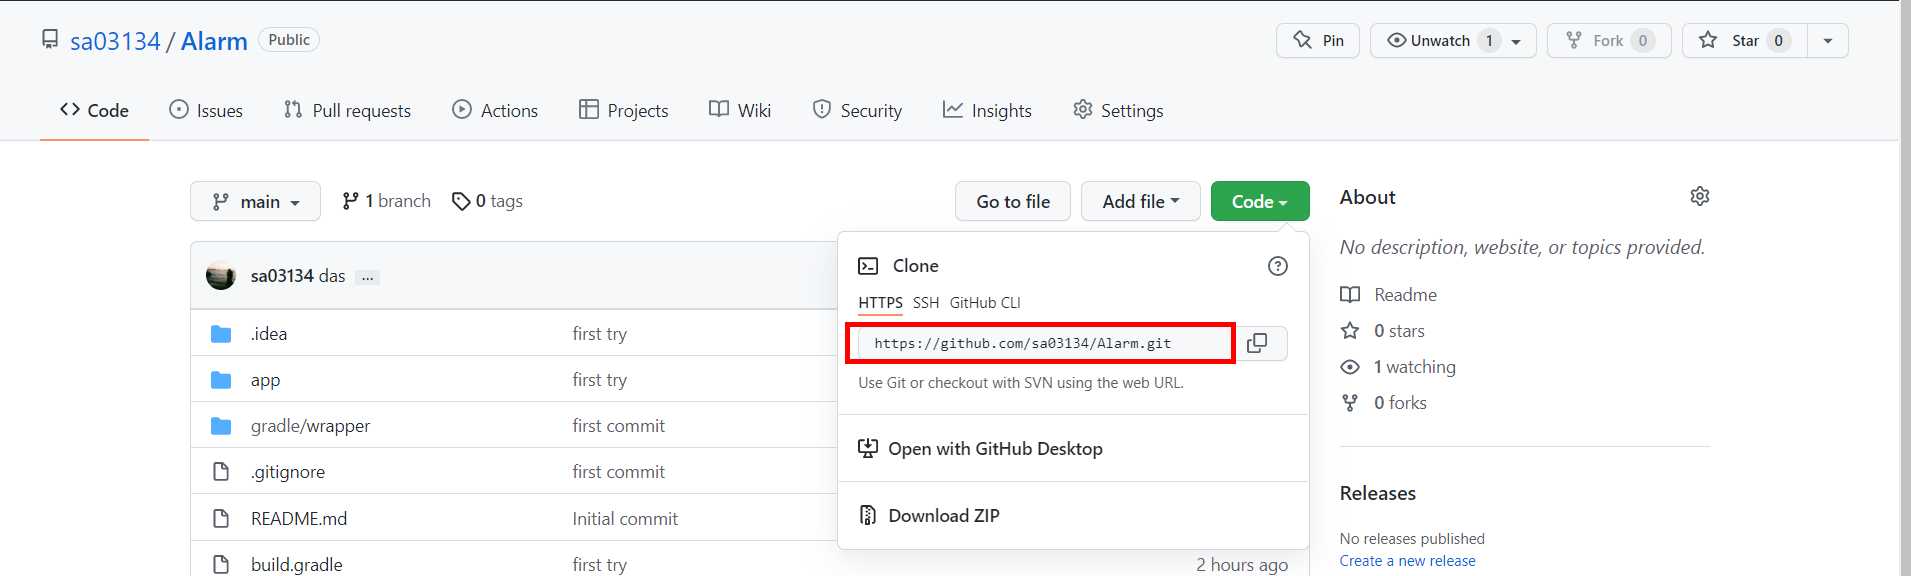Switch to the Code tab
This screenshot has height=576, width=1911.
click(94, 110)
